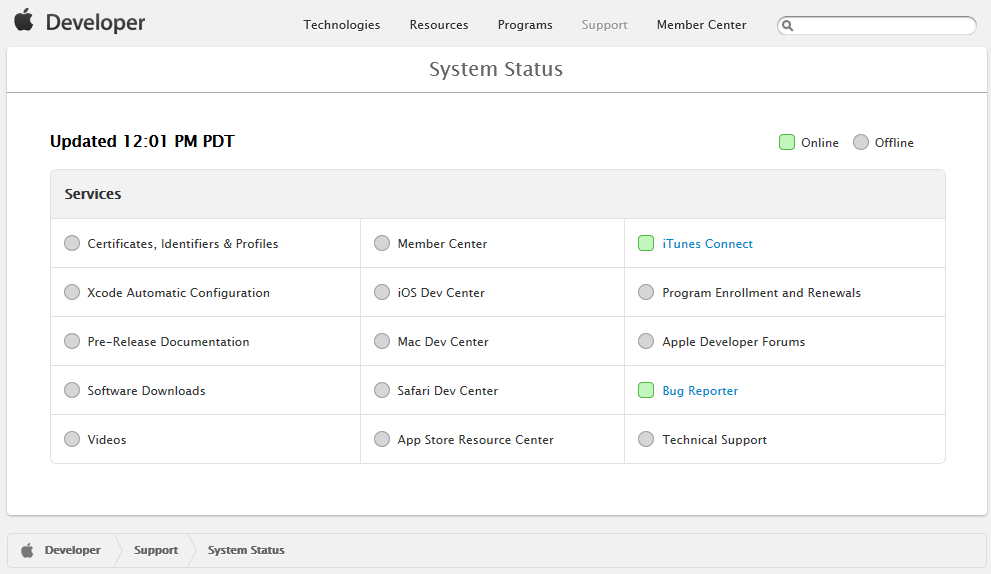Open the Programs menu
The width and height of the screenshot is (991, 574).
[x=525, y=25]
